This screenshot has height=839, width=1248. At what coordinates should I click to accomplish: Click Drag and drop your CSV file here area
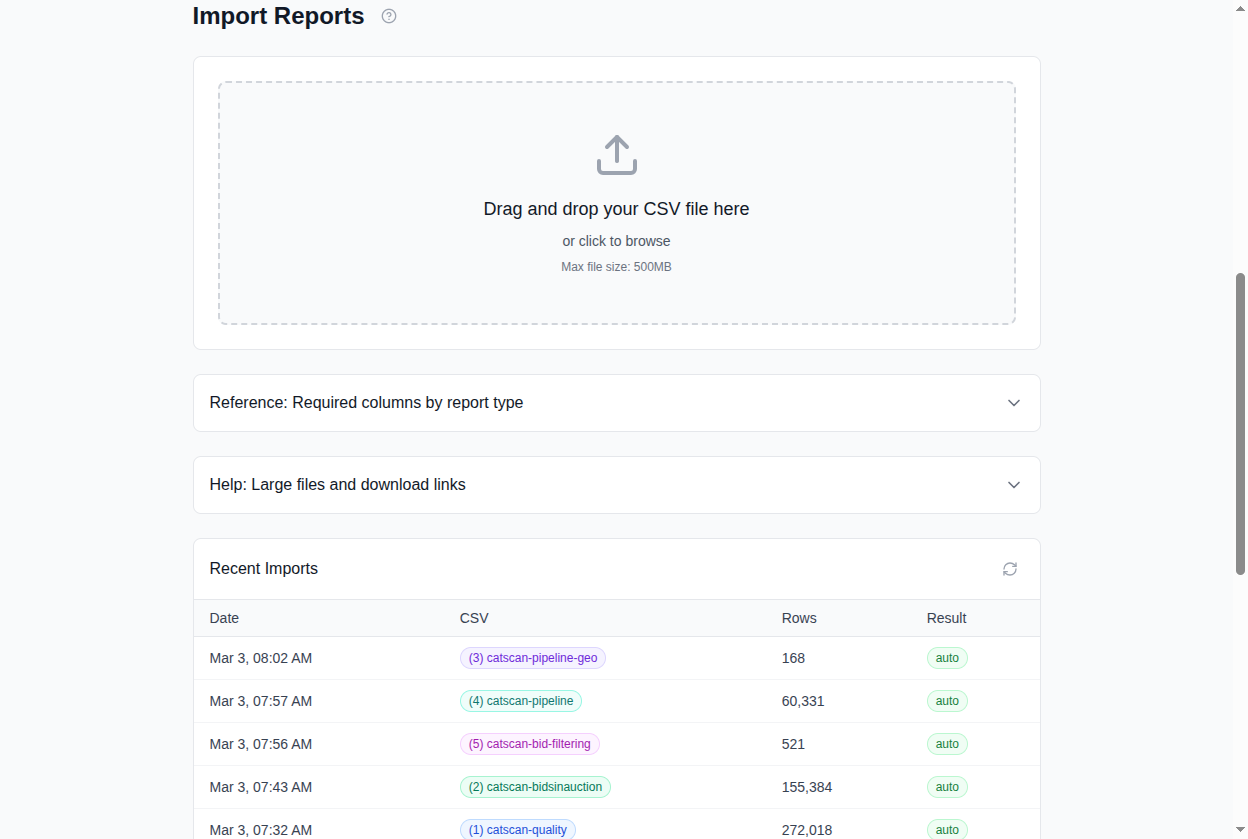(x=616, y=209)
